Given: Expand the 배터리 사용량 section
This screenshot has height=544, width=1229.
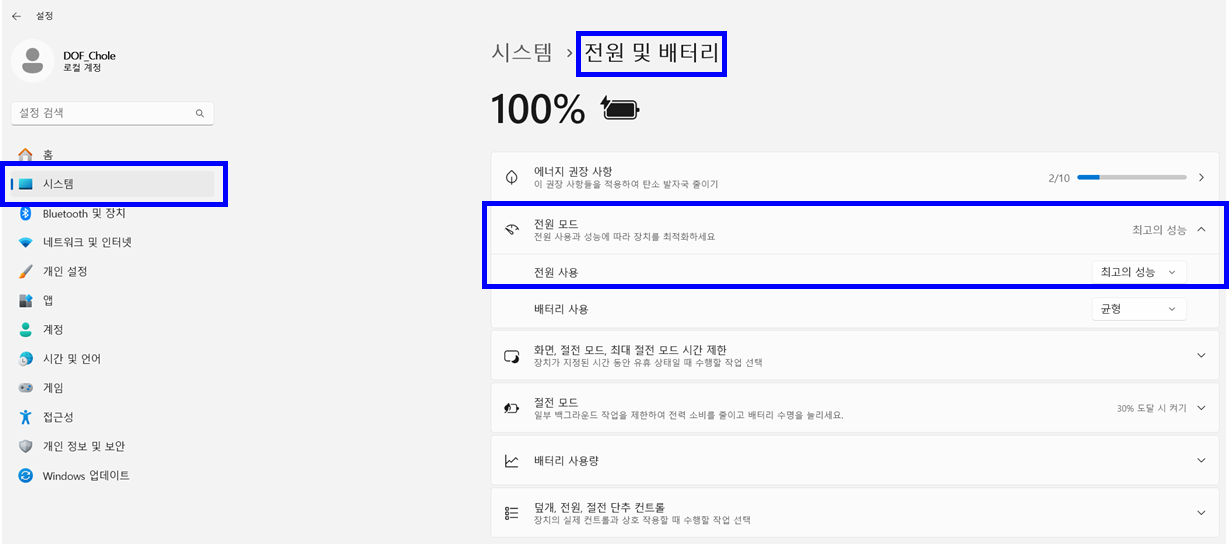Looking at the screenshot, I should tap(1201, 461).
